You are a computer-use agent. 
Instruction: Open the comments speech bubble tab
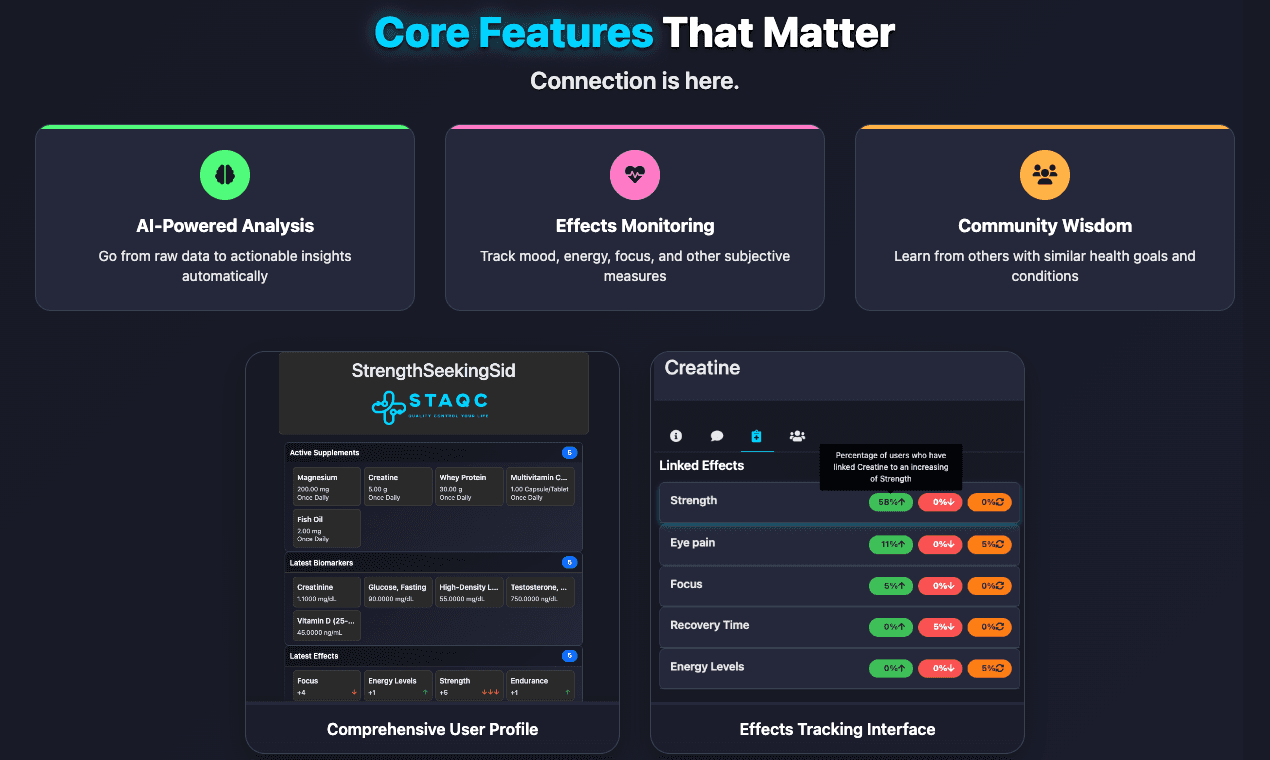click(717, 436)
